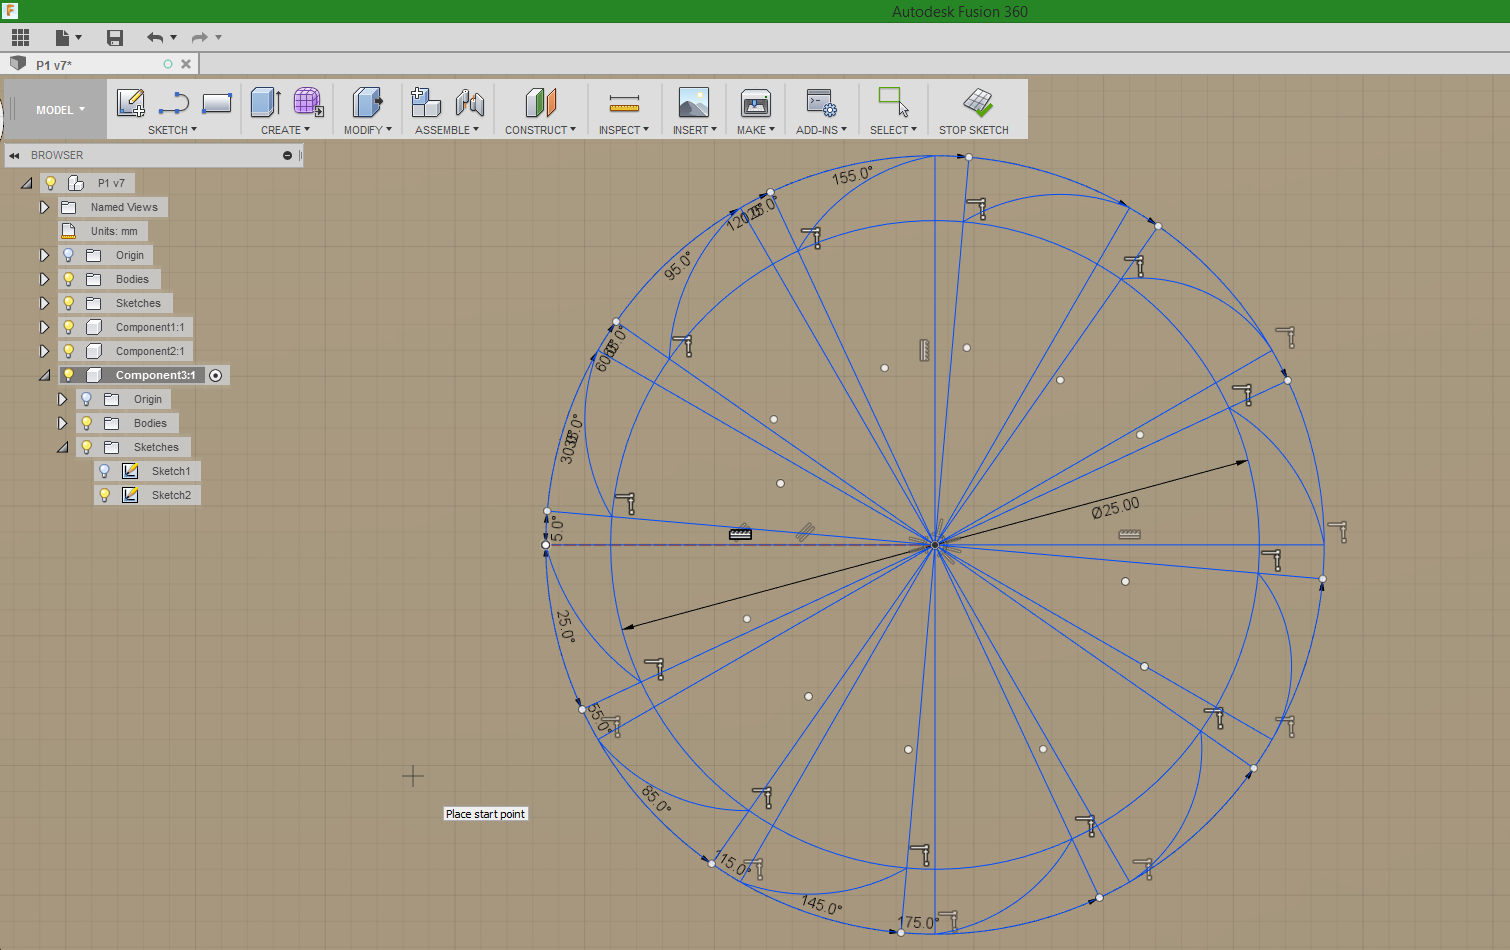Viewport: 1510px width, 950px height.
Task: Open the ADD-INS menu
Action: (x=821, y=130)
